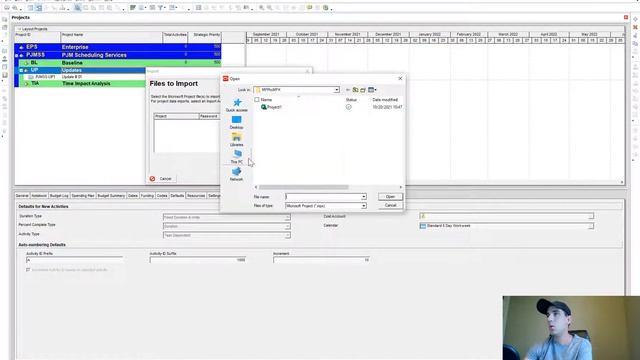Screen dimensions: 640x360
Task: Open the Spending Plan tab
Action: (x=83, y=196)
